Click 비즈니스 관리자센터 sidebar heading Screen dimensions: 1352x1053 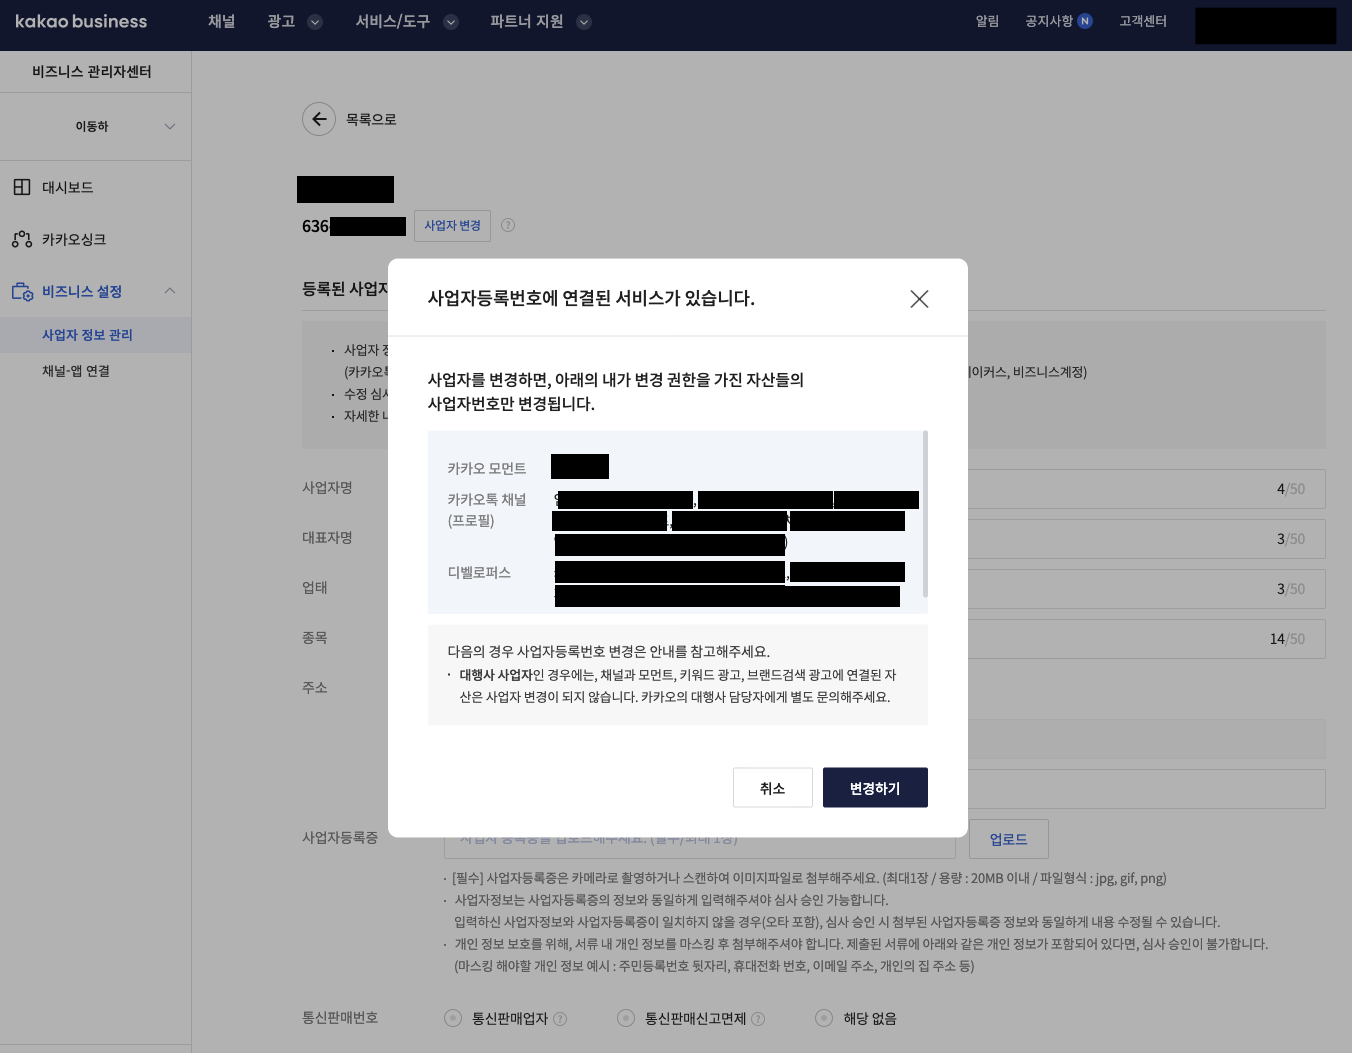[x=92, y=71]
